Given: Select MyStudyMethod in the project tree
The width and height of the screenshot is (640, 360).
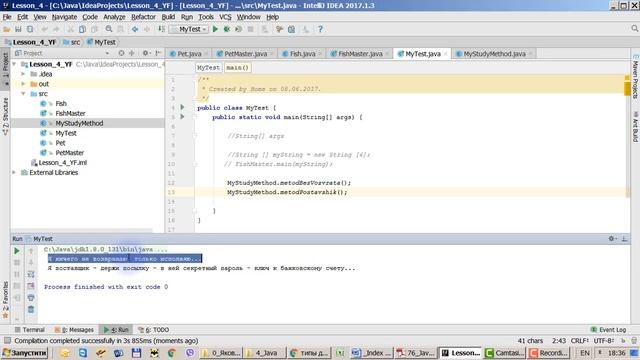Looking at the screenshot, I should click(x=79, y=123).
